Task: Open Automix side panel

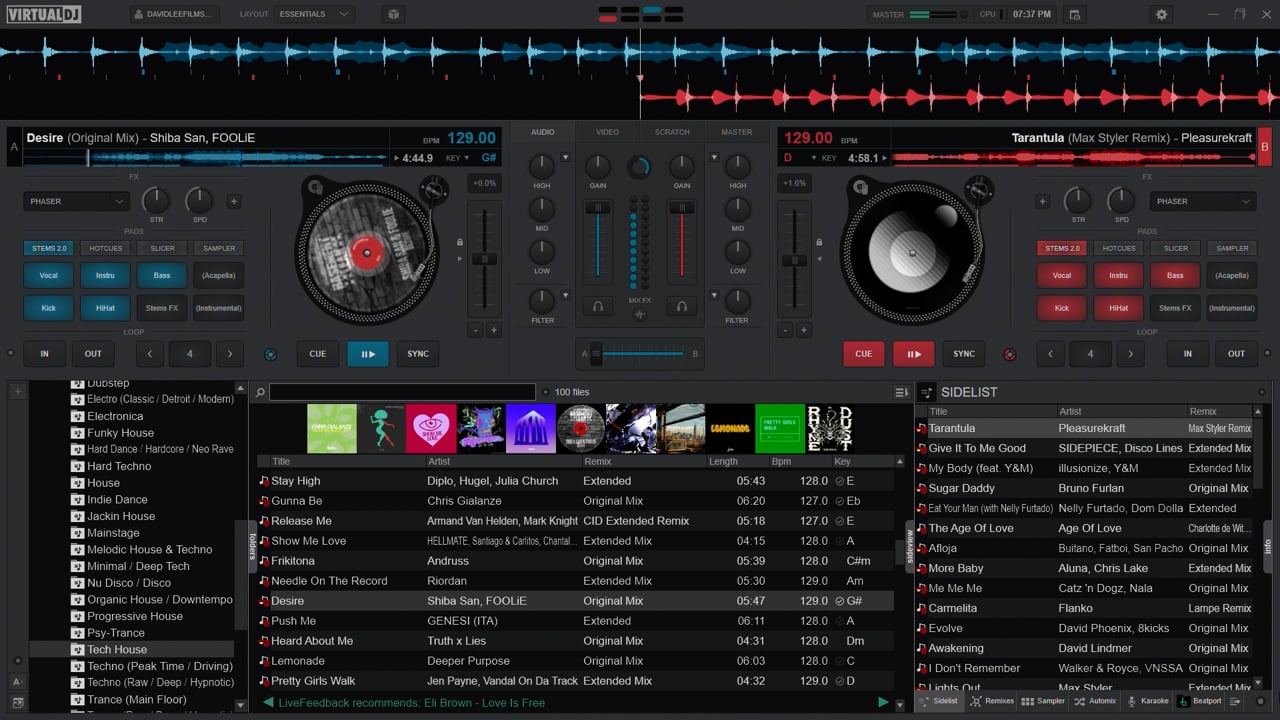Action: pyautogui.click(x=1095, y=701)
